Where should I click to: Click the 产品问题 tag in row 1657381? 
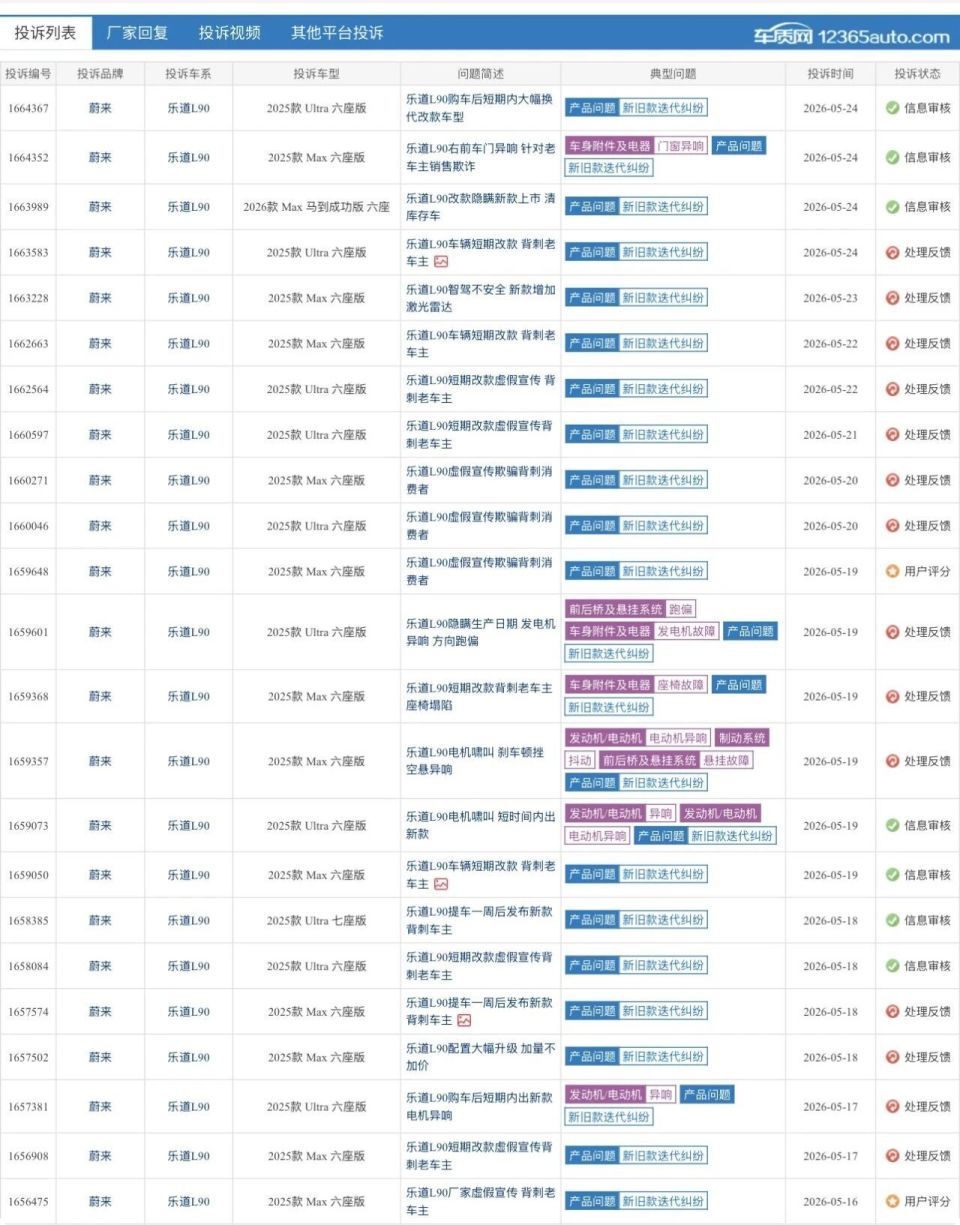pyautogui.click(x=706, y=1095)
